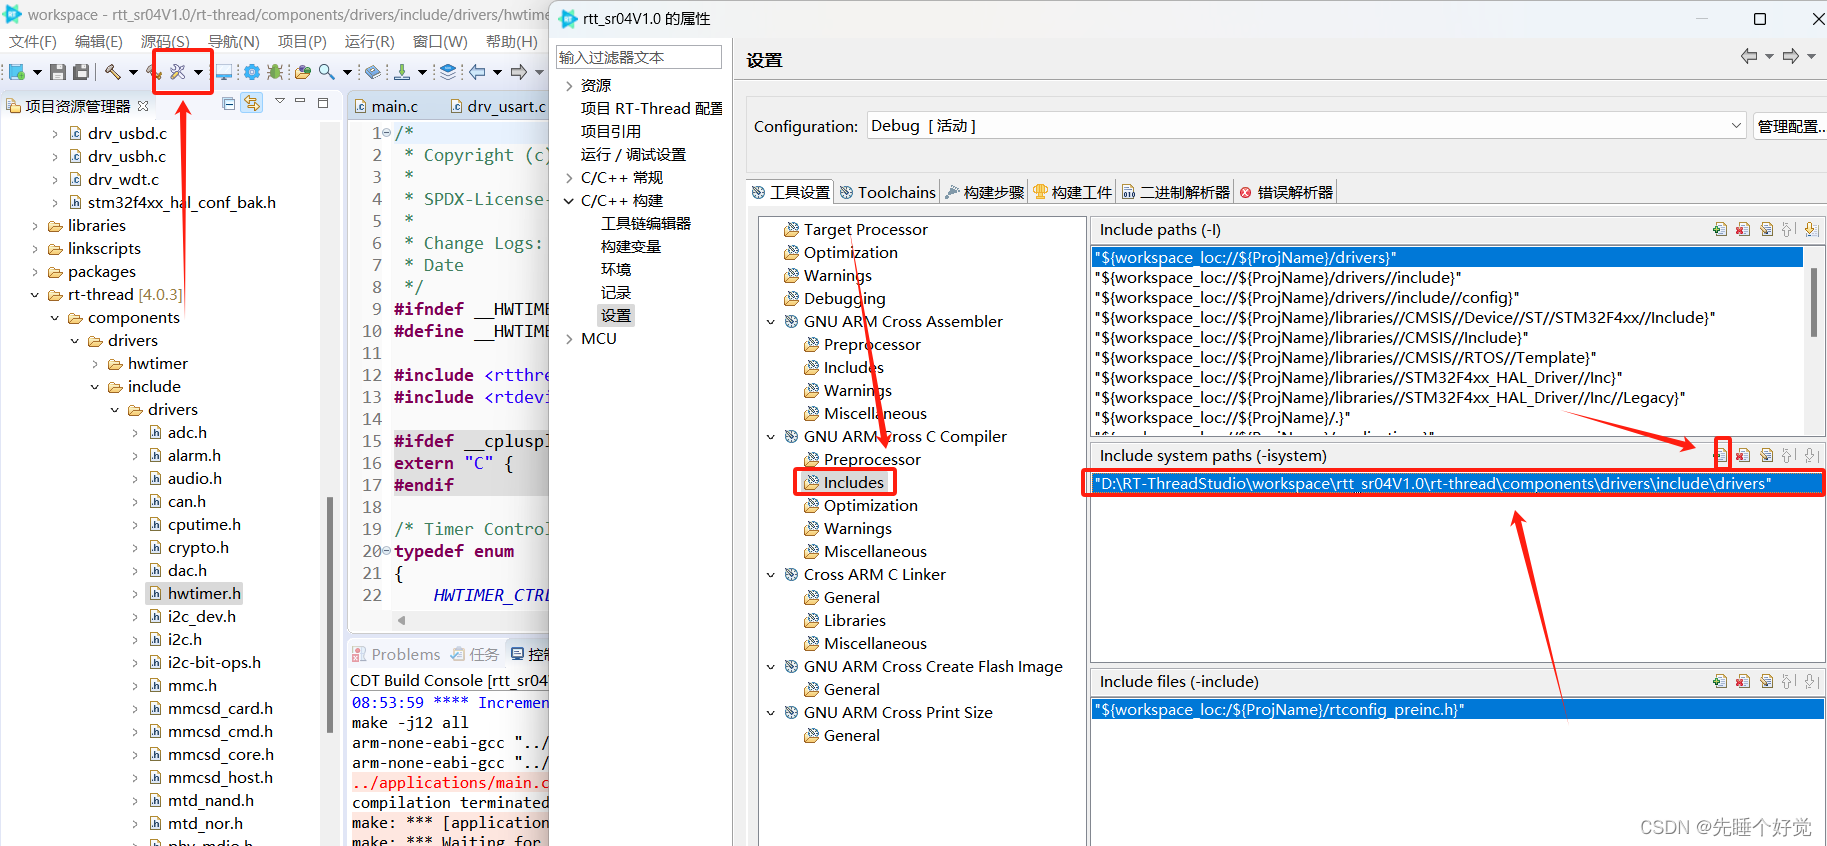Collapse GNU ARM Cross Assembler node
The height and width of the screenshot is (846, 1827).
tap(771, 322)
